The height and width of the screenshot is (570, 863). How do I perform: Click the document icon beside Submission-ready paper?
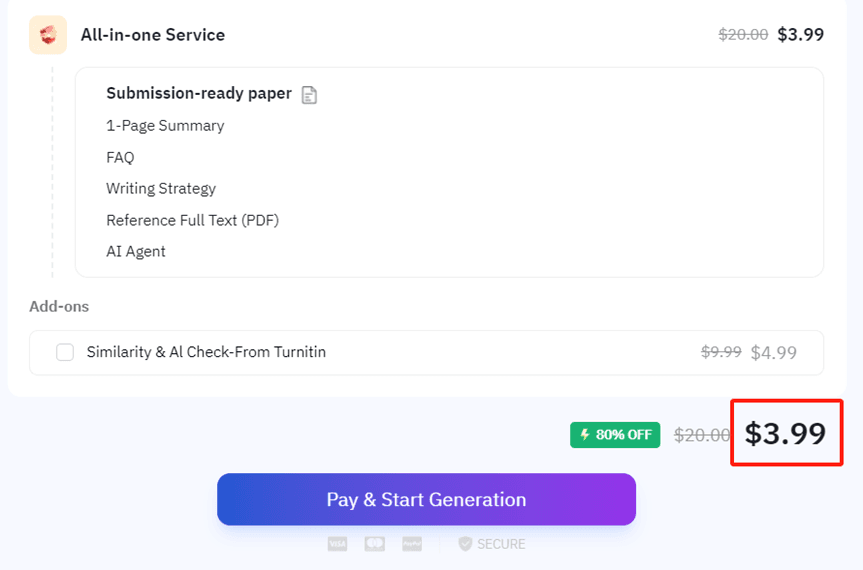point(309,95)
